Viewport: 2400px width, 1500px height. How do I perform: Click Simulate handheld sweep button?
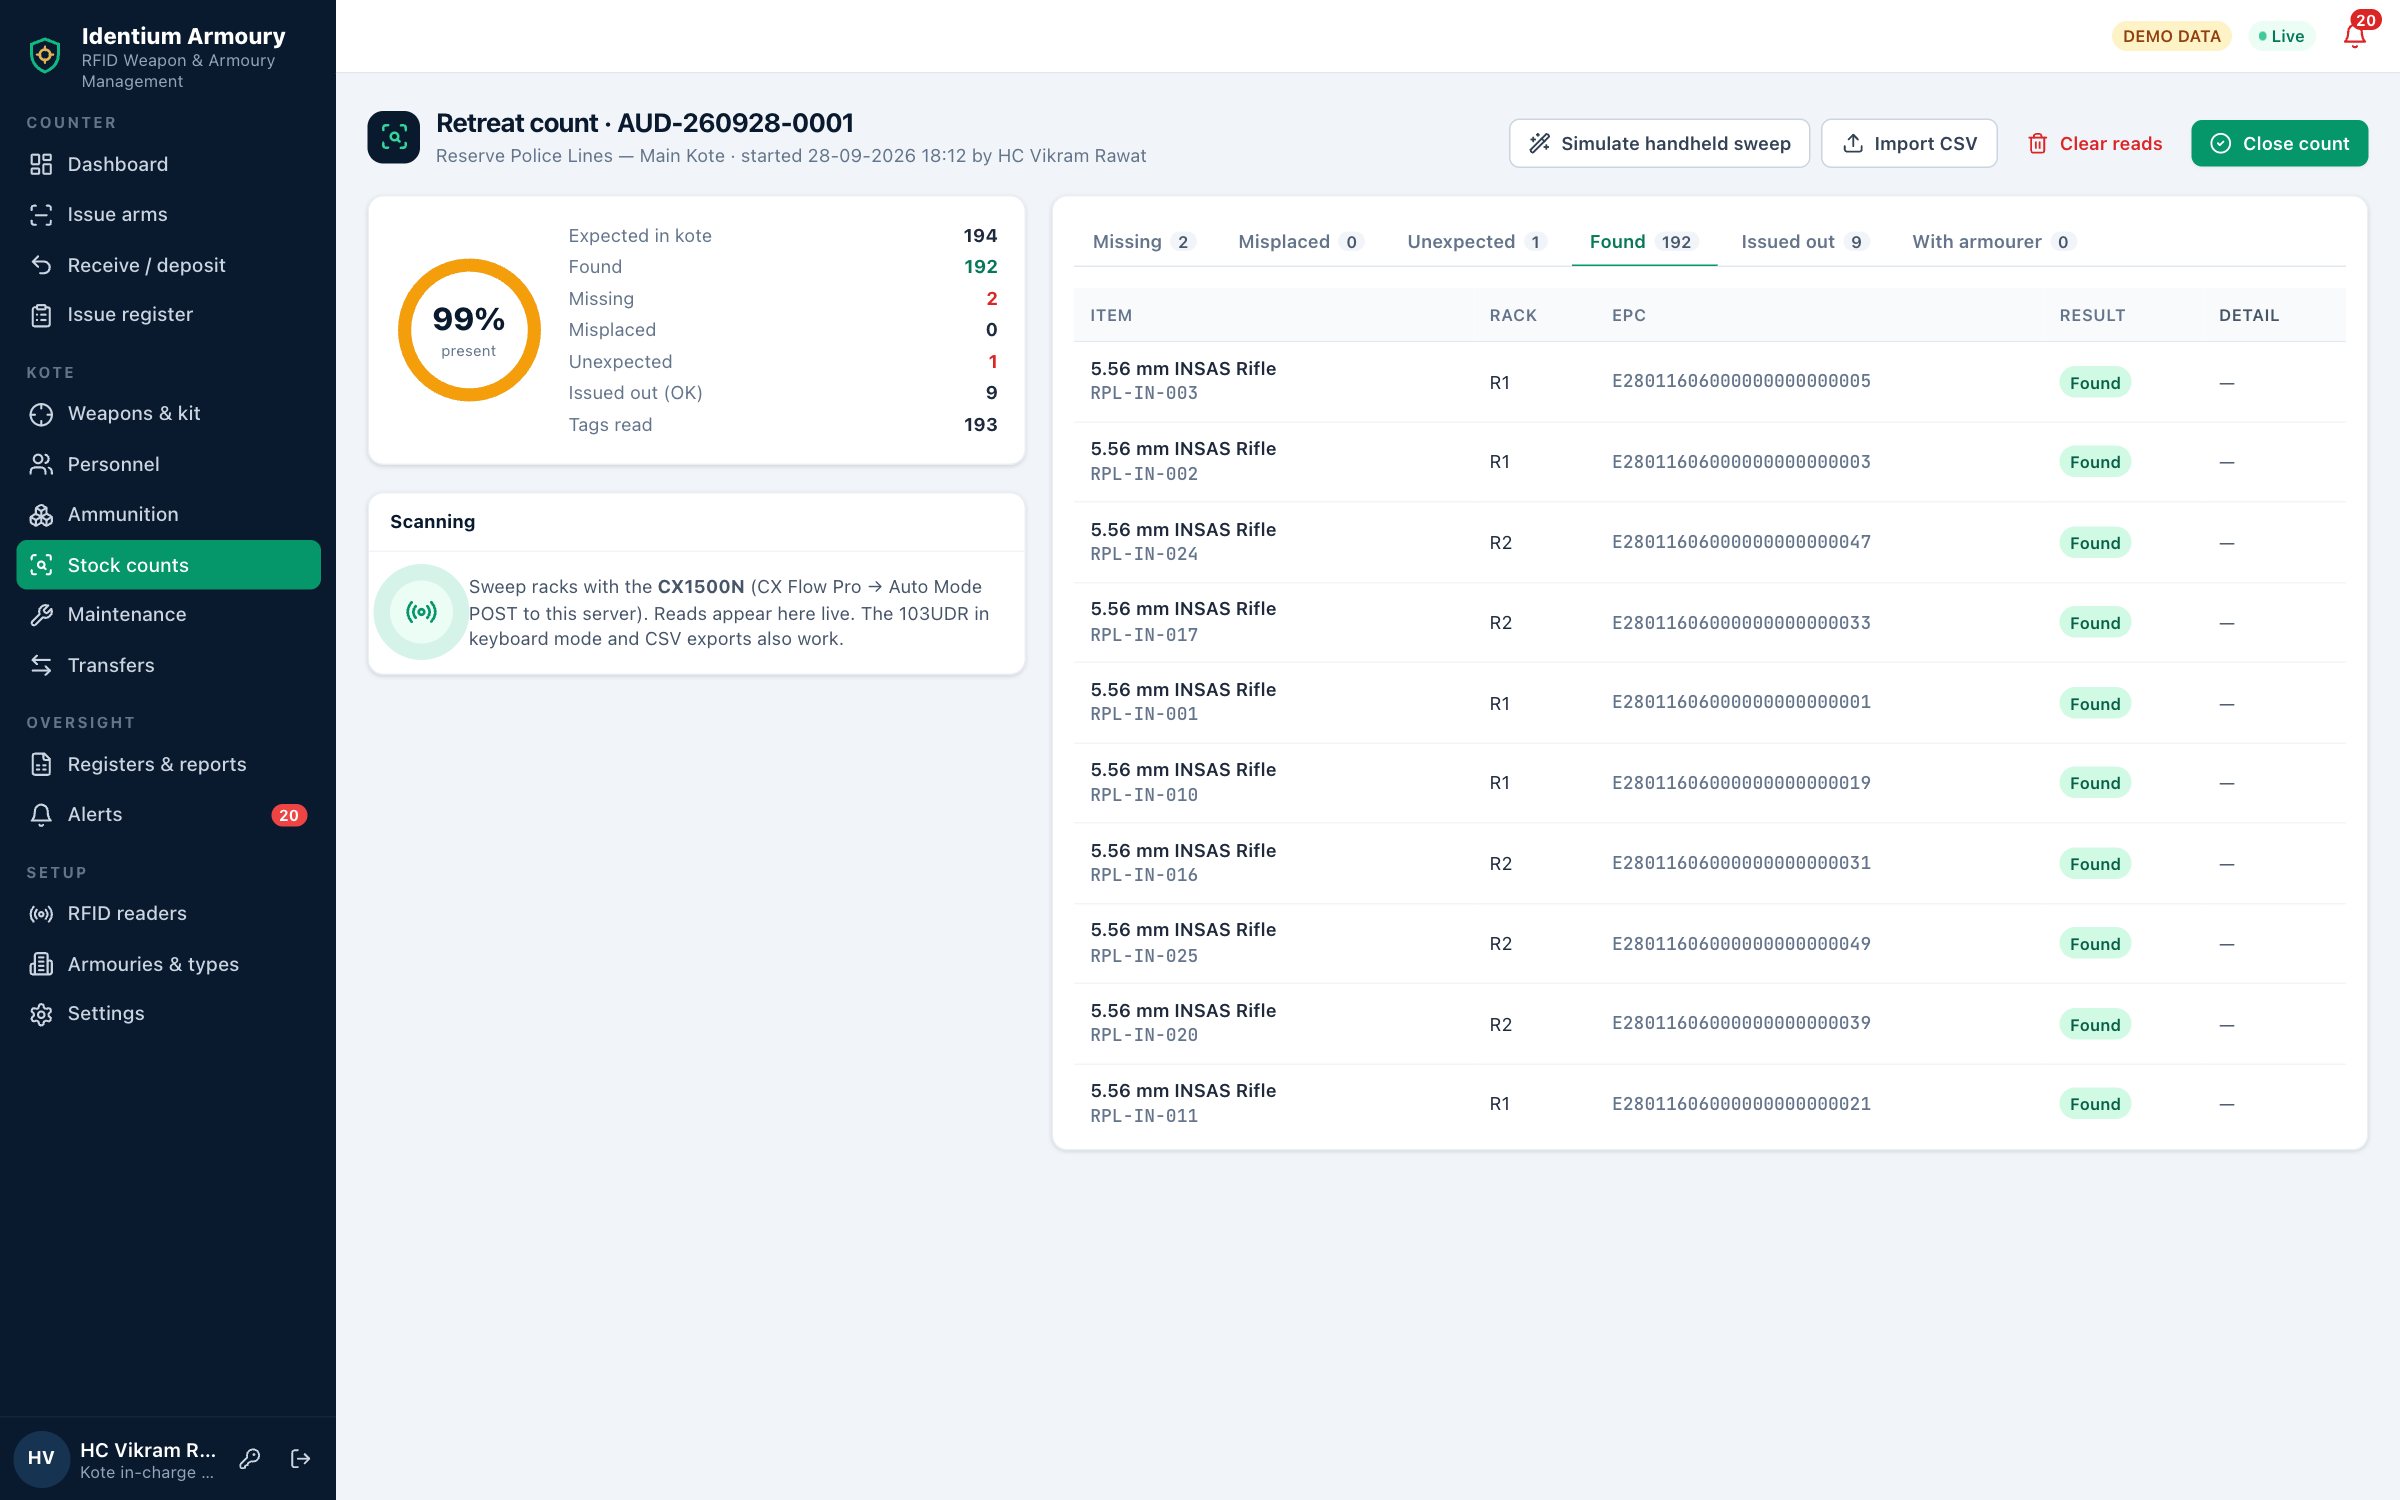[x=1659, y=143]
